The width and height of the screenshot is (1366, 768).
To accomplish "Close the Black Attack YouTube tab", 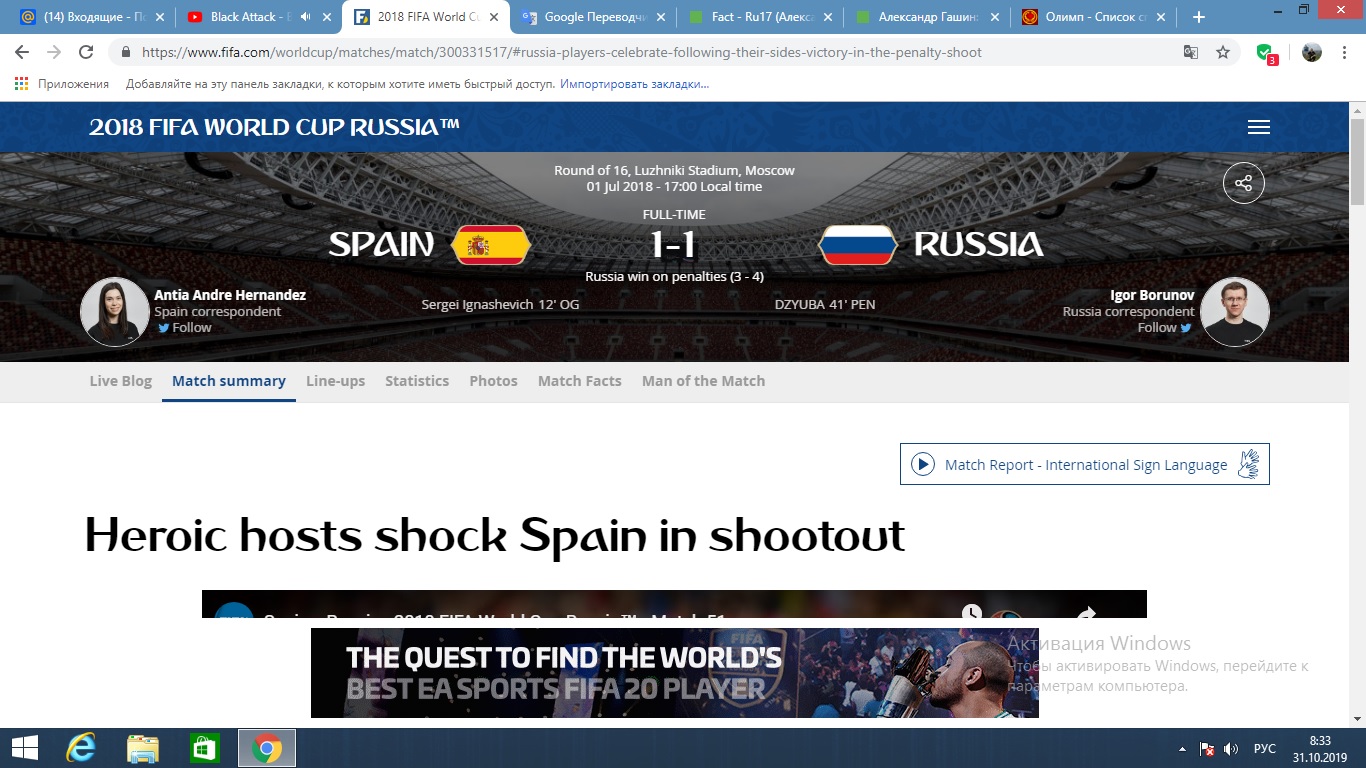I will pos(327,17).
